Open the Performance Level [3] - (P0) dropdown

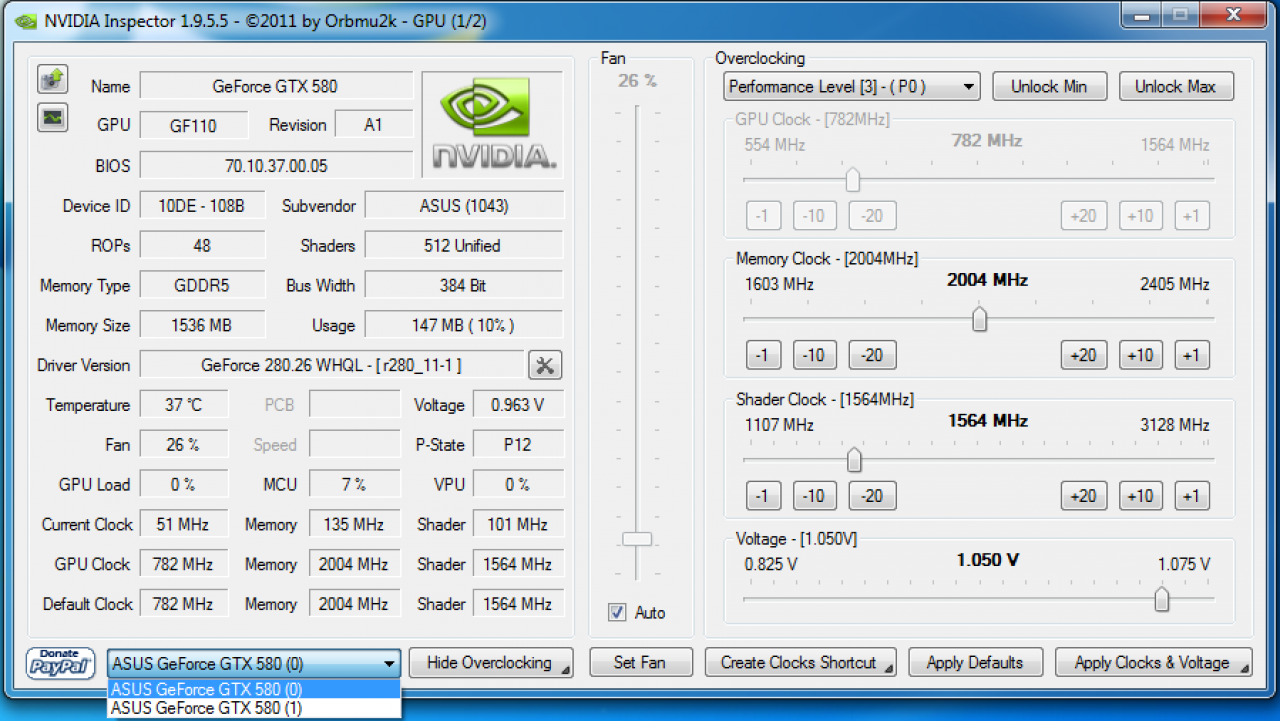click(x=852, y=86)
